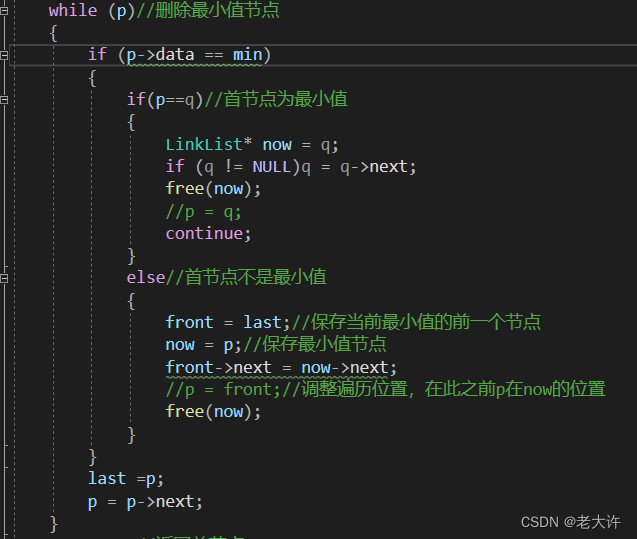Click the comment '//首节点不是最小值'
The image size is (637, 539).
pyautogui.click(x=246, y=277)
